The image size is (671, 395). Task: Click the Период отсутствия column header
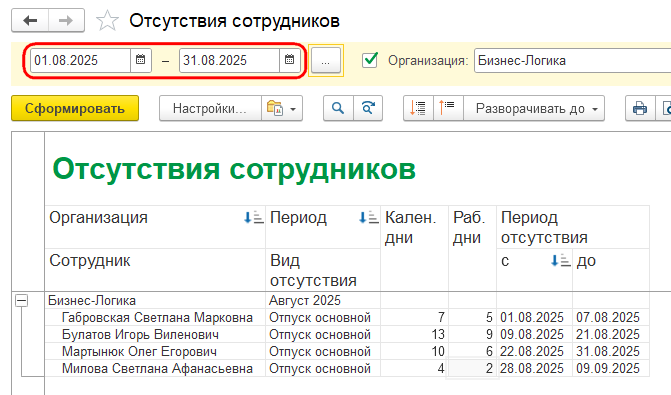(x=573, y=227)
